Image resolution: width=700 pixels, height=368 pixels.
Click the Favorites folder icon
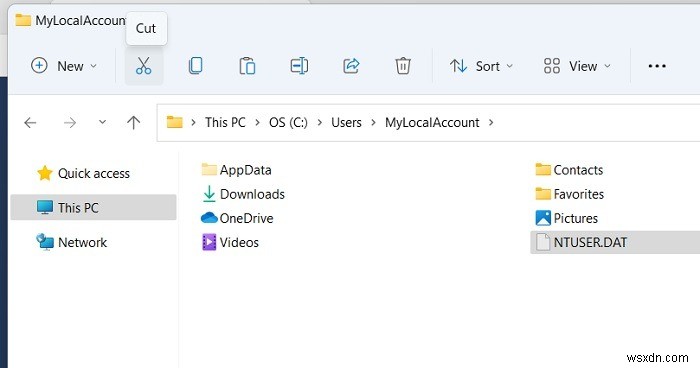[x=543, y=194]
